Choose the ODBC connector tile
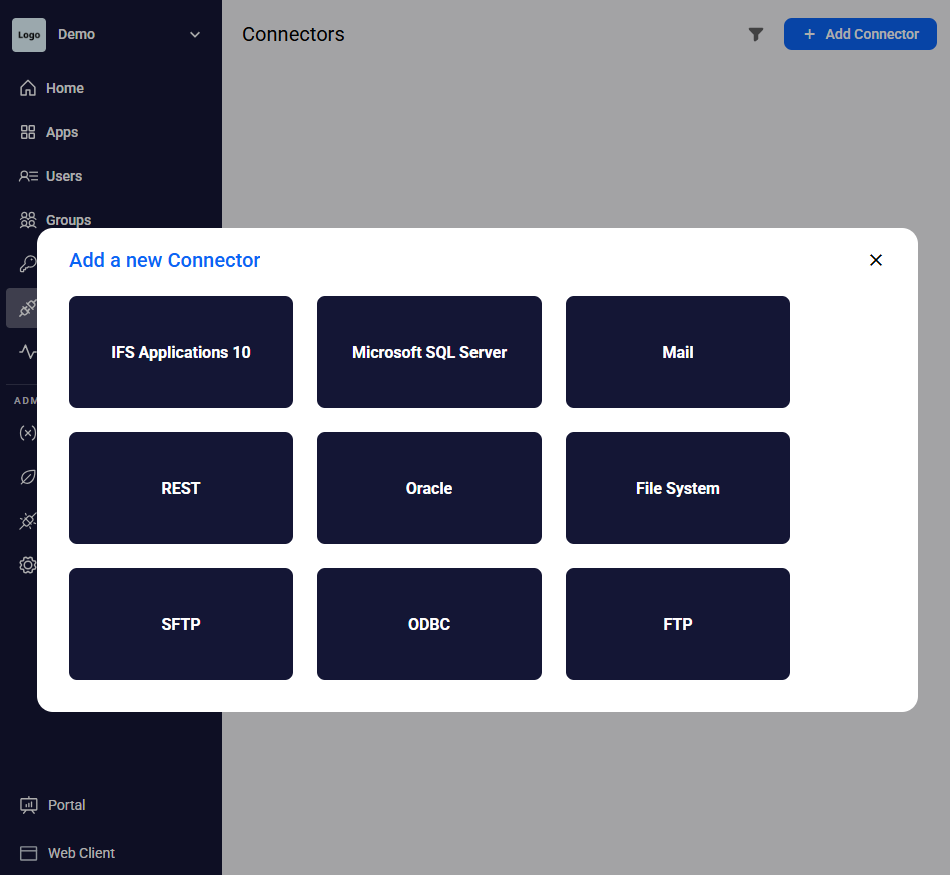Screen dimensions: 950x875 429,624
